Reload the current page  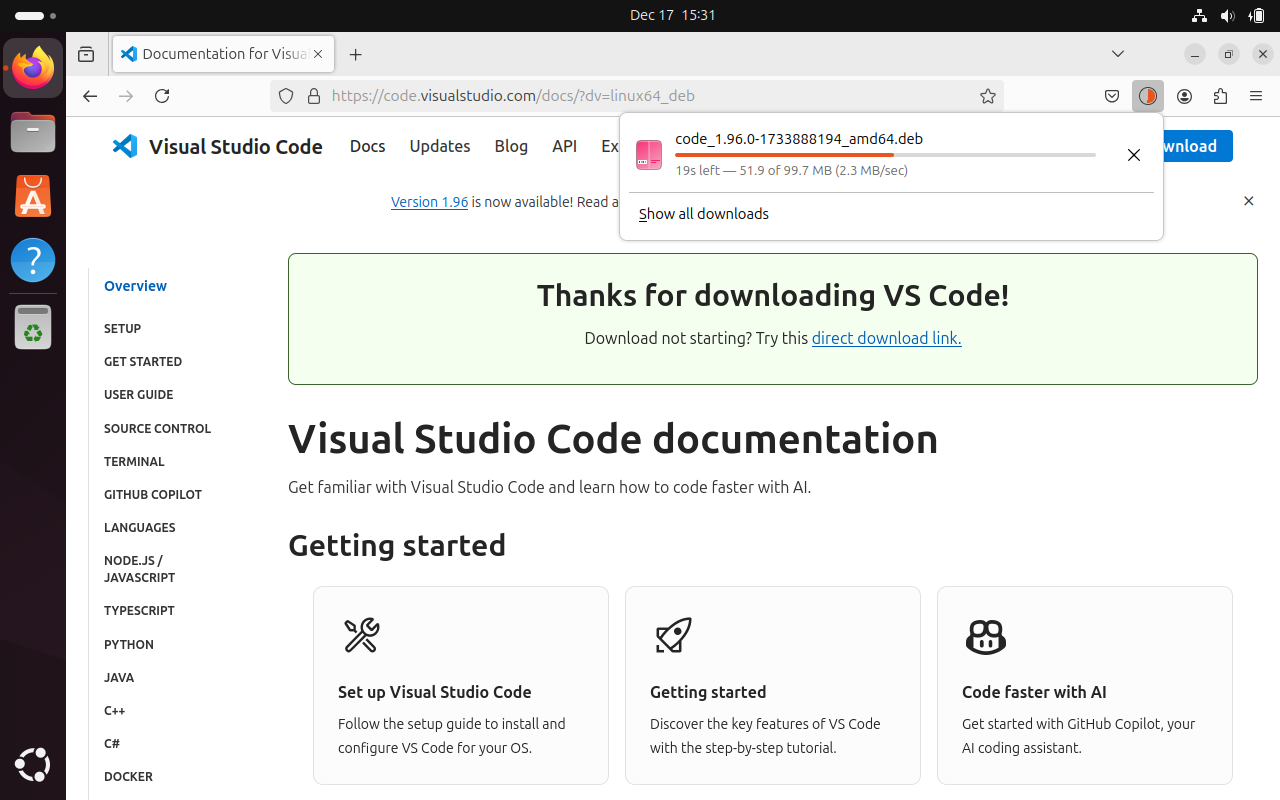click(x=162, y=96)
